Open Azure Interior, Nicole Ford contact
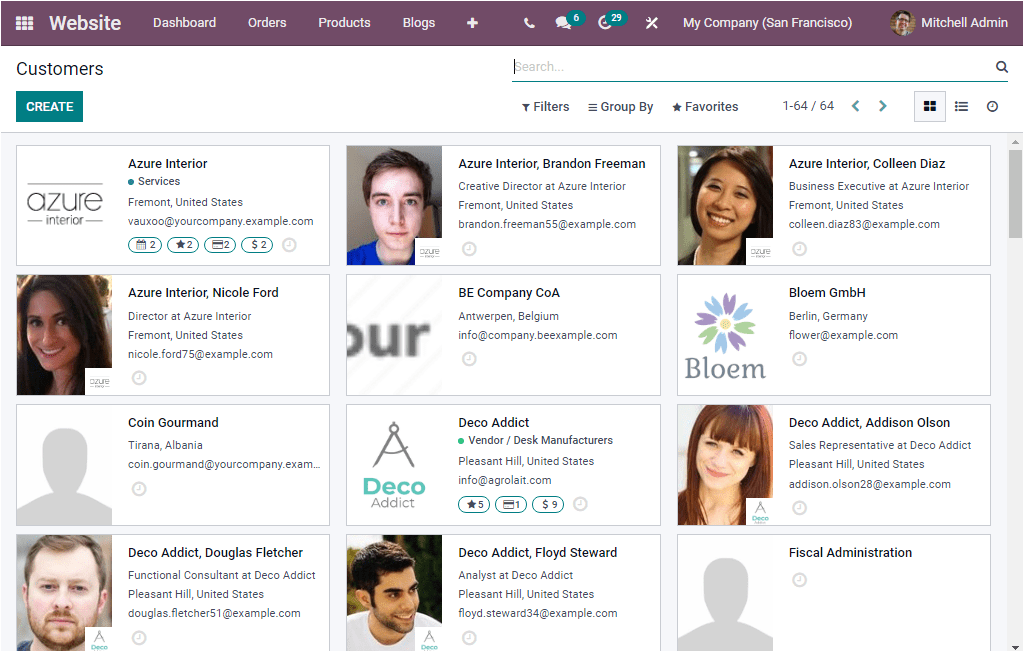The width and height of the screenshot is (1024, 652). coord(203,292)
